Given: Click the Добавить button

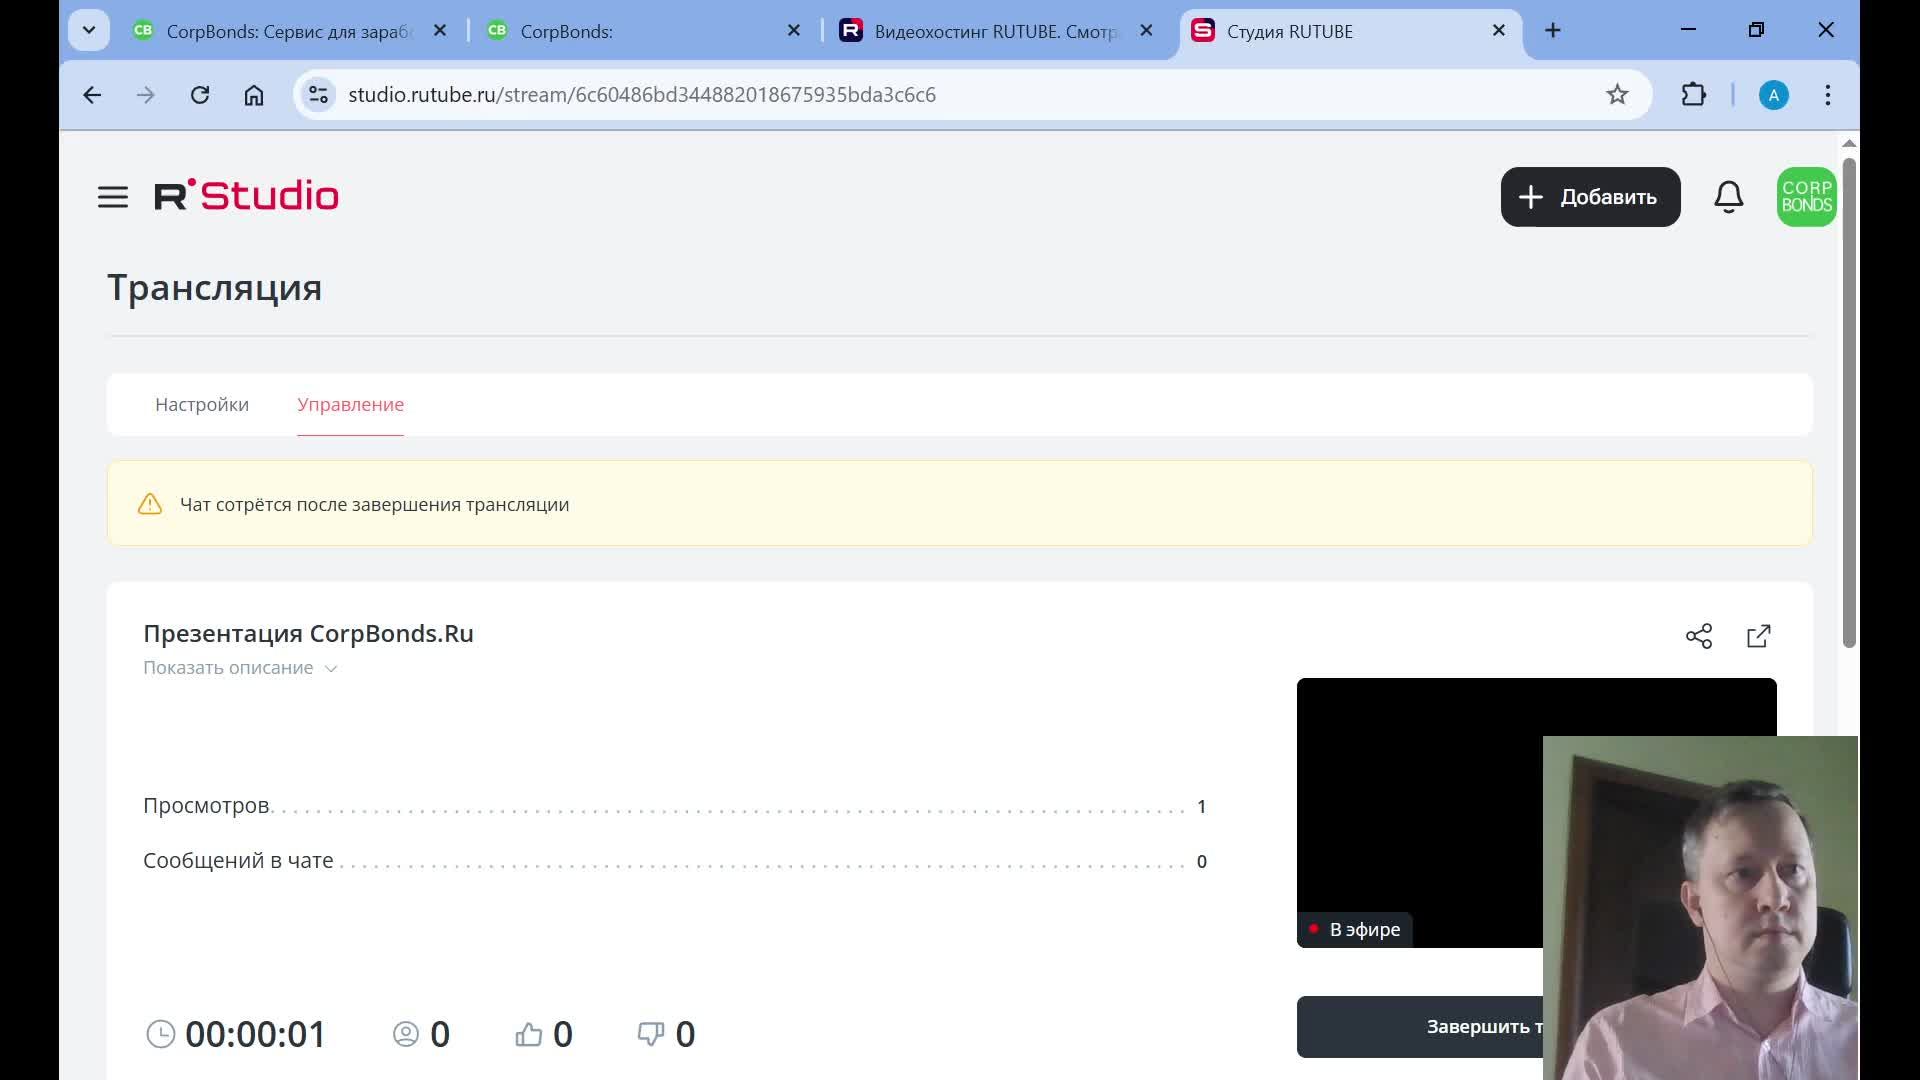Looking at the screenshot, I should 1590,197.
